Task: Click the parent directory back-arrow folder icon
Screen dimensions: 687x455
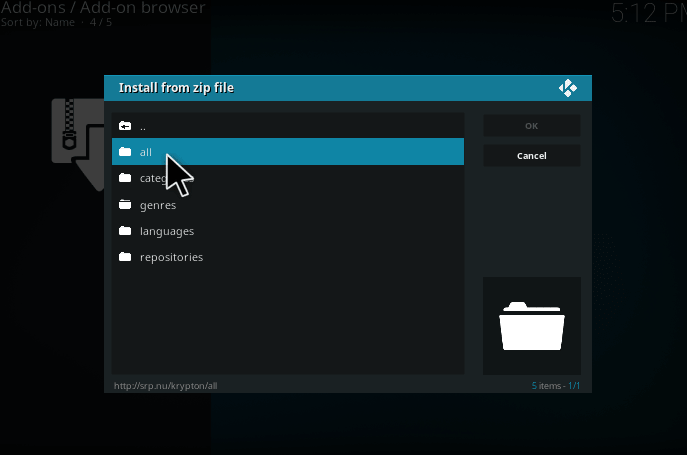Action: coord(125,126)
